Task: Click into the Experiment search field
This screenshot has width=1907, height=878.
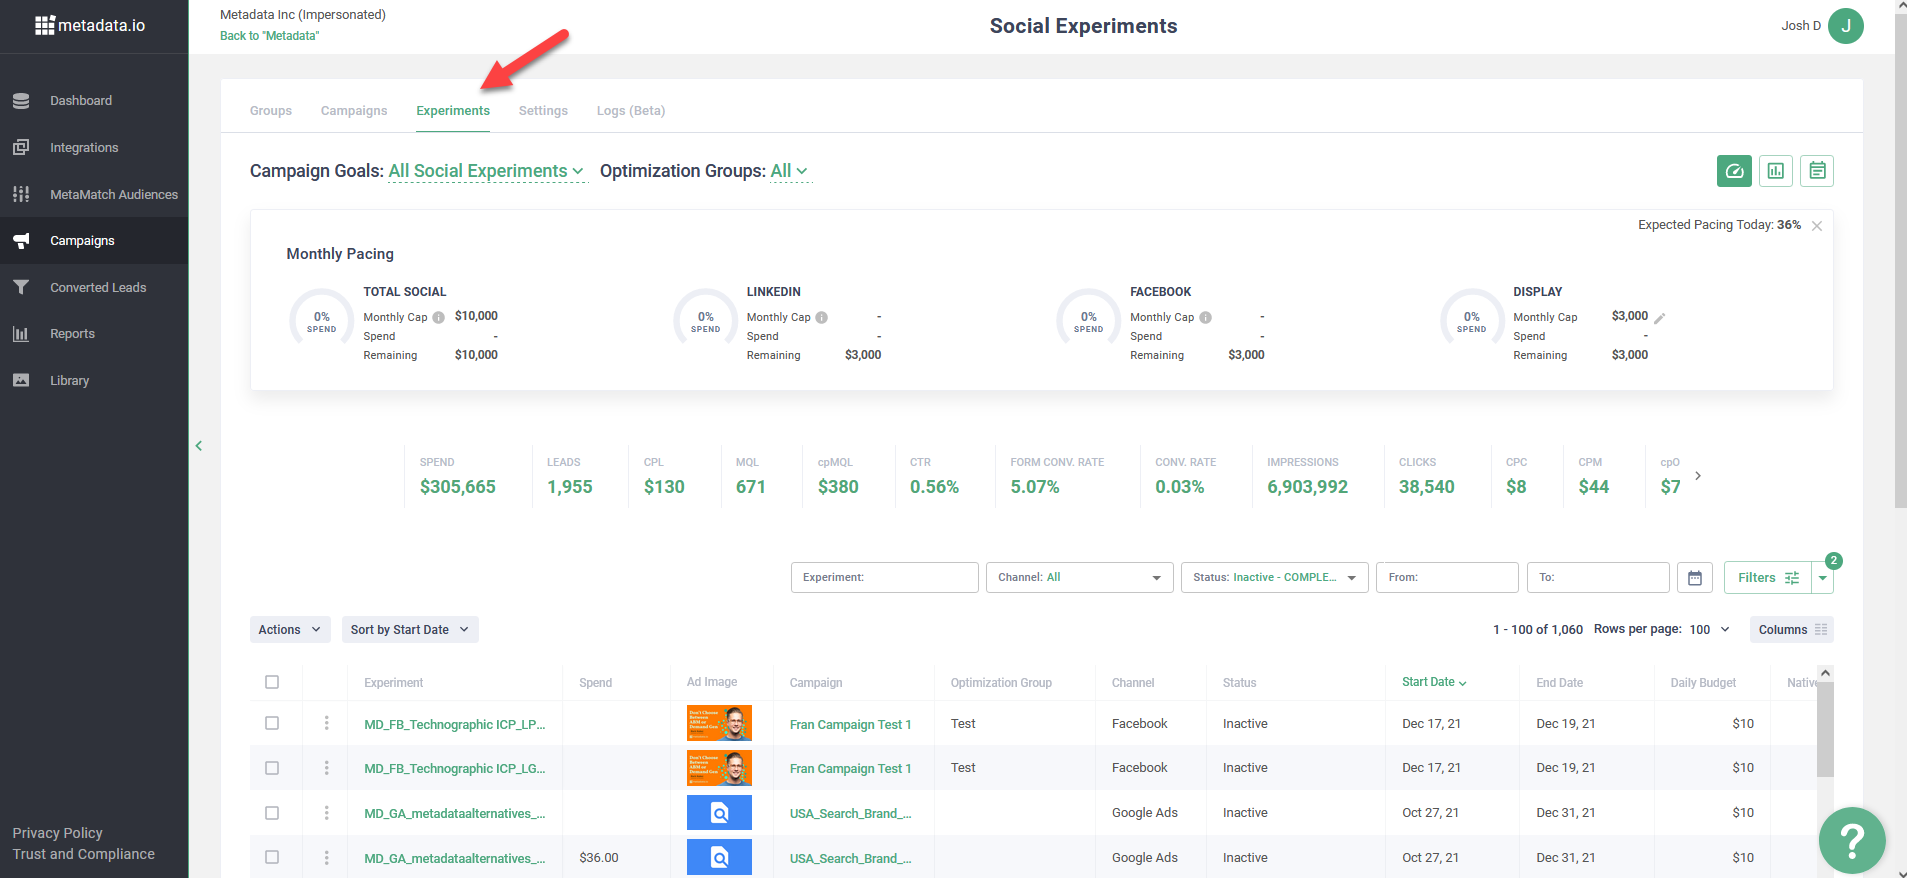Action: click(884, 578)
